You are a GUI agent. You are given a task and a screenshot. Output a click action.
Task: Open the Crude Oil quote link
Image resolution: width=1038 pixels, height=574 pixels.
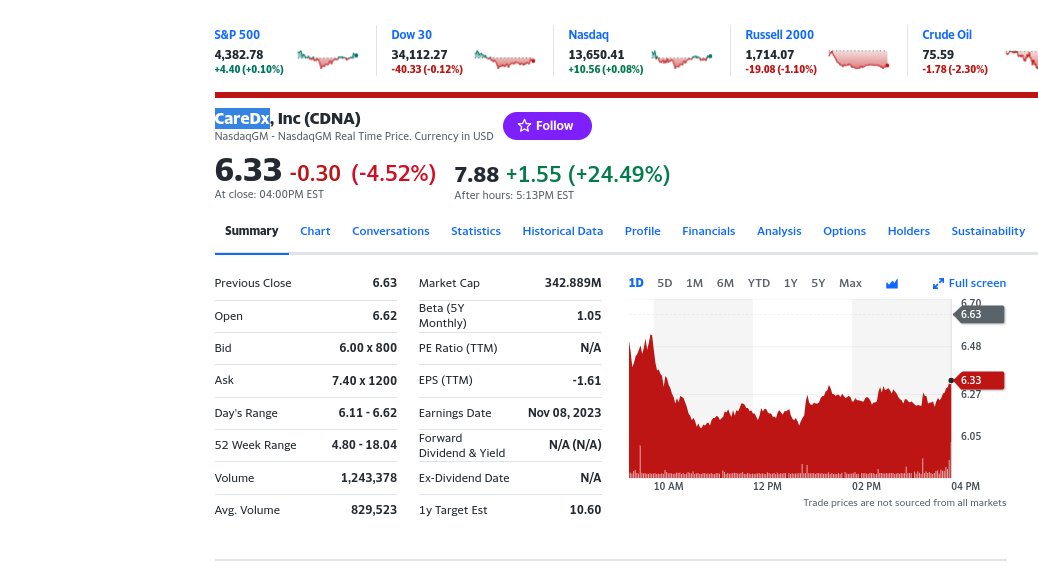coord(947,34)
